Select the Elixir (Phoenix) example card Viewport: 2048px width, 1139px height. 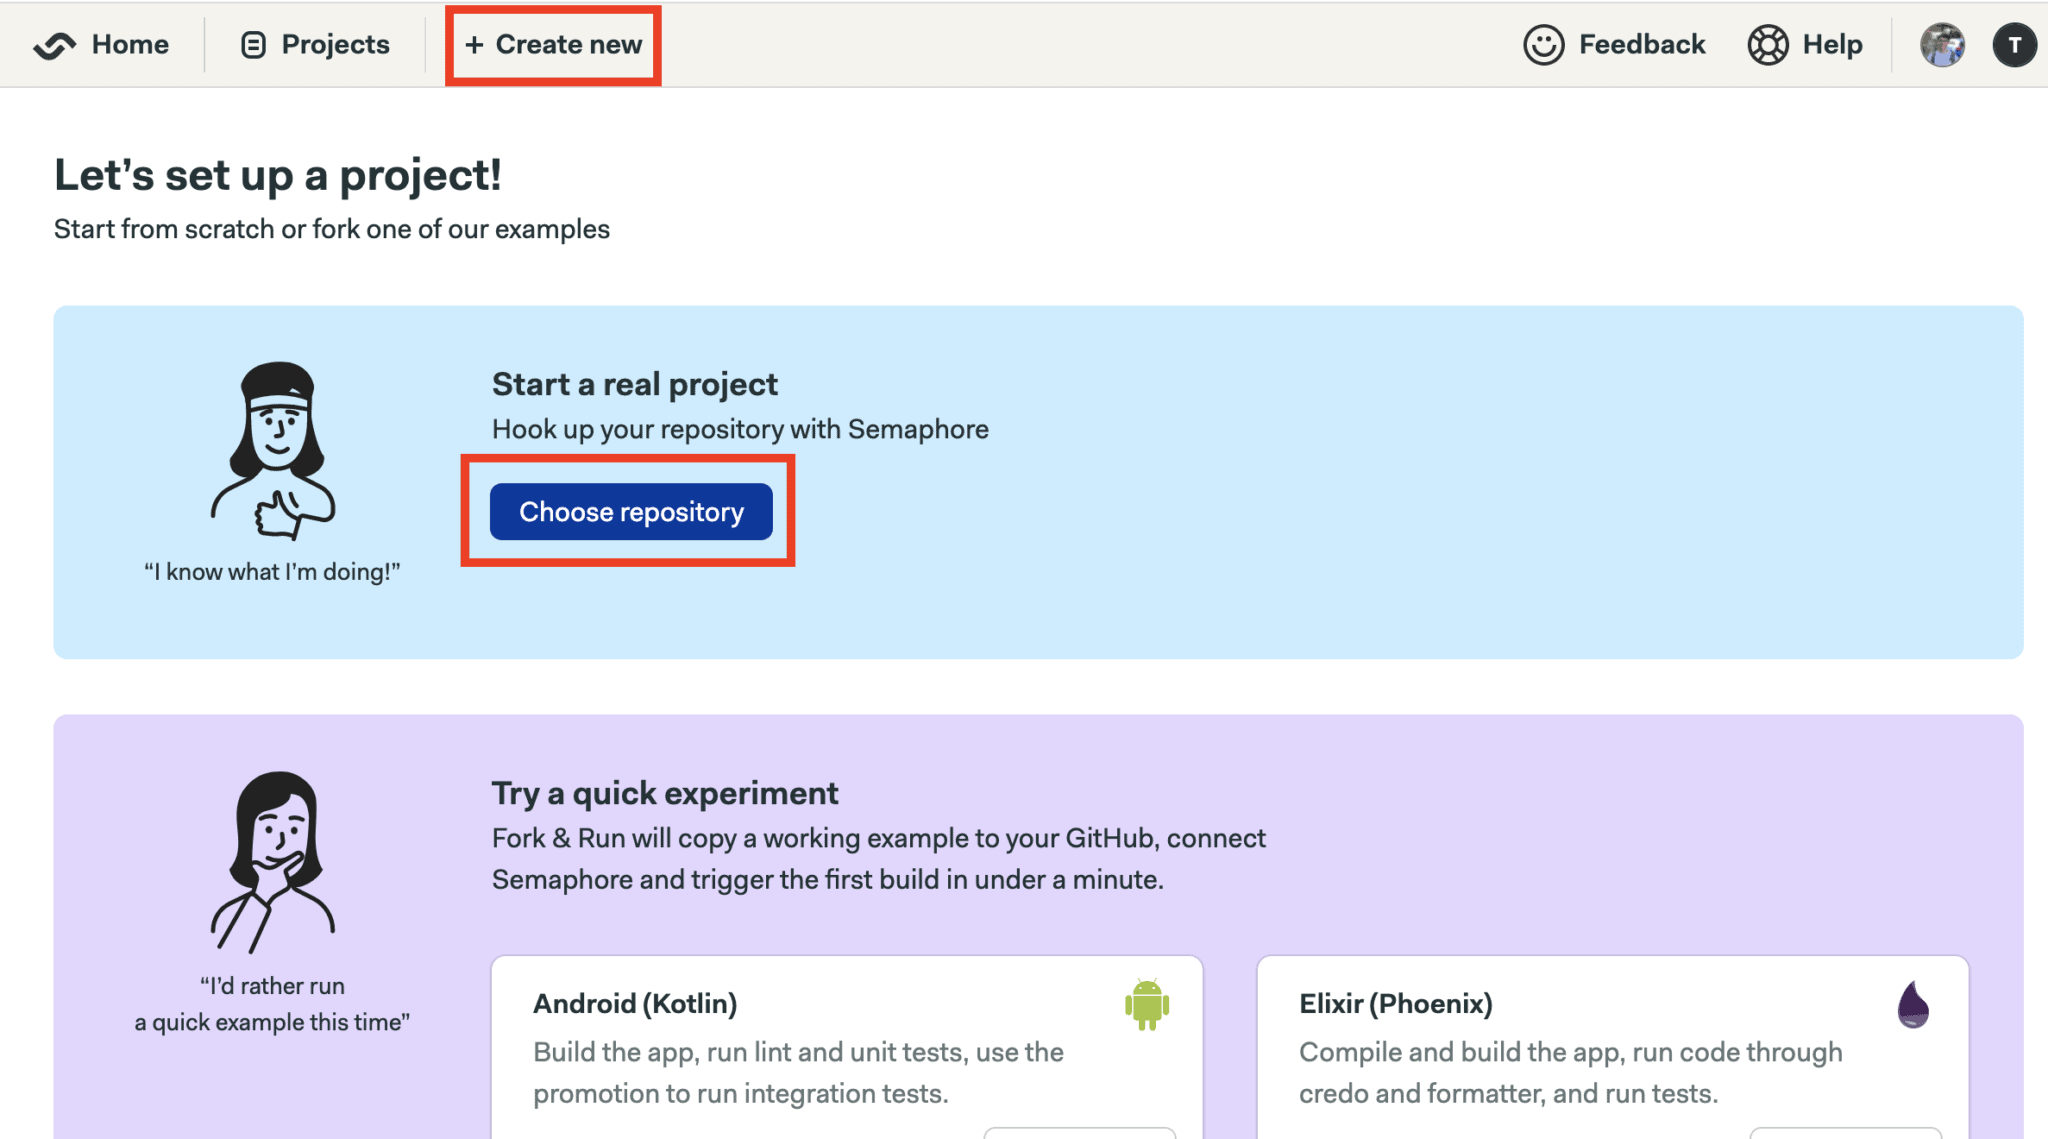[1613, 1047]
